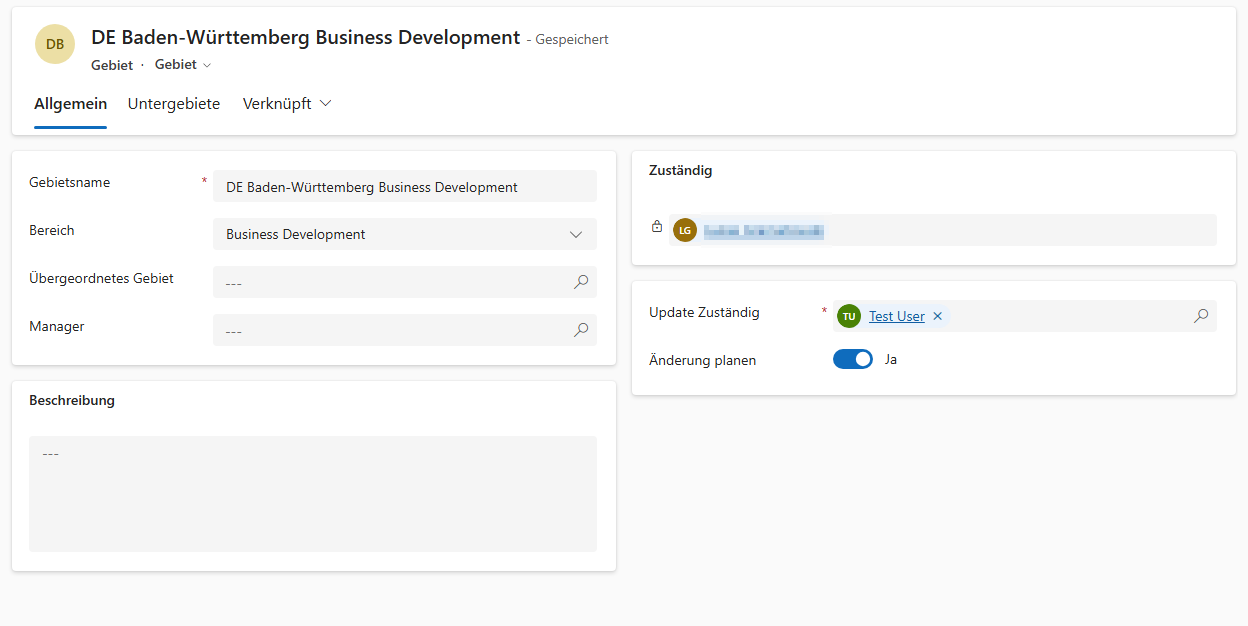Image resolution: width=1248 pixels, height=626 pixels.
Task: Open the Gebiet form selector chevron
Action: (x=207, y=65)
